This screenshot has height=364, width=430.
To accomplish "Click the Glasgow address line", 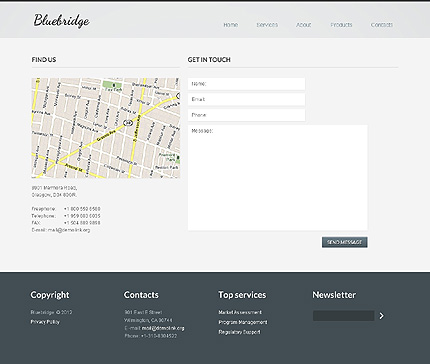I will click(x=54, y=195).
